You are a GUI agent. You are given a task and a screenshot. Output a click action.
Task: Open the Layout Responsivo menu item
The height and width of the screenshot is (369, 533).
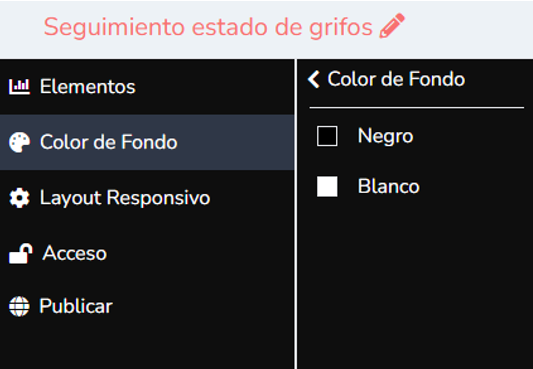pyautogui.click(x=147, y=198)
